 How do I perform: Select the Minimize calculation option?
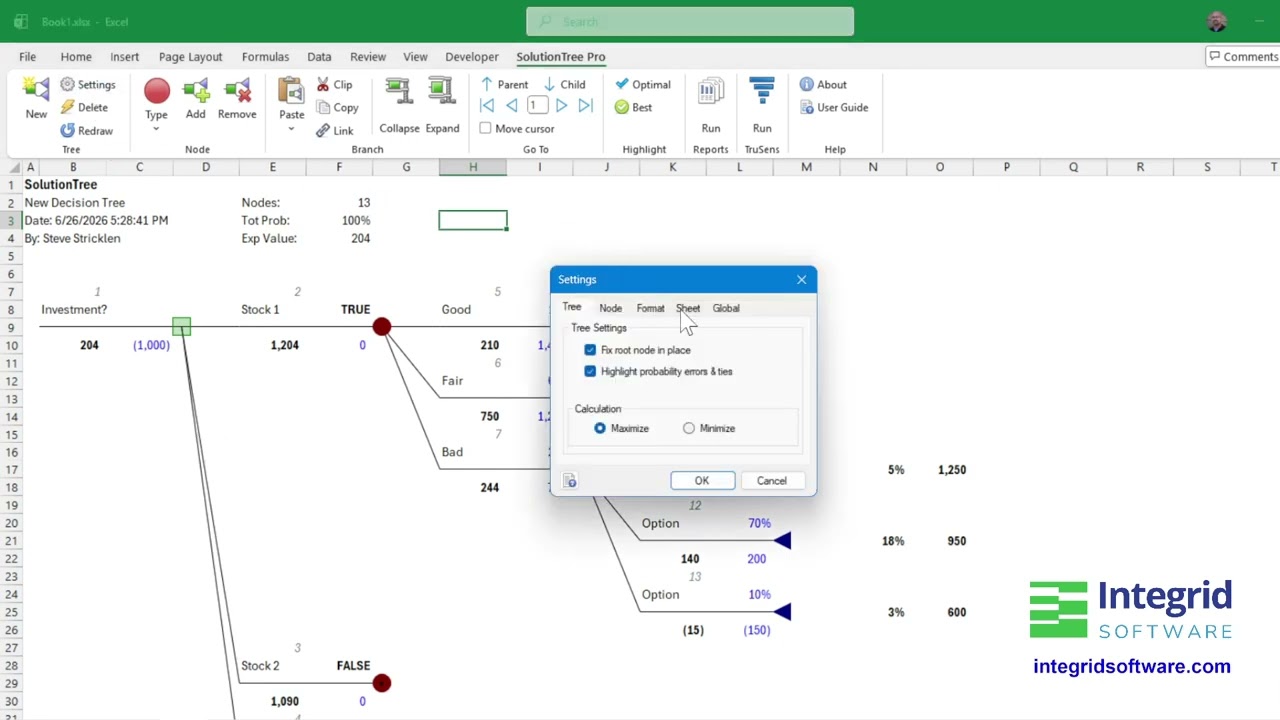(689, 428)
